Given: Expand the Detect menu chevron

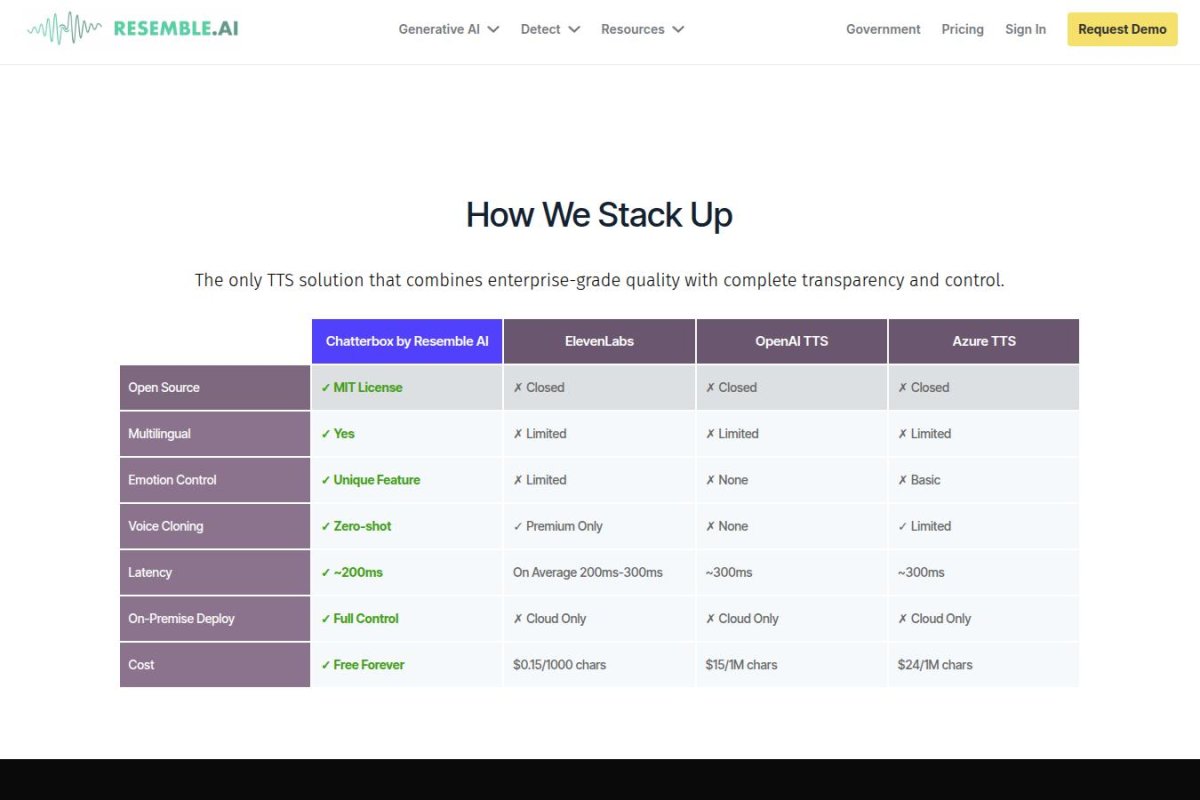Looking at the screenshot, I should tap(573, 30).
